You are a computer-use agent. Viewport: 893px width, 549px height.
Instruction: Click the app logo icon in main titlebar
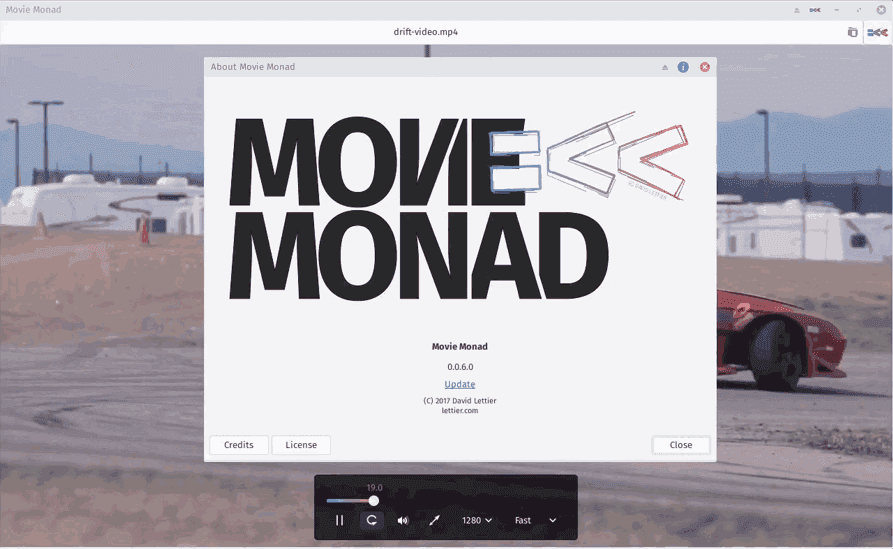tap(815, 10)
